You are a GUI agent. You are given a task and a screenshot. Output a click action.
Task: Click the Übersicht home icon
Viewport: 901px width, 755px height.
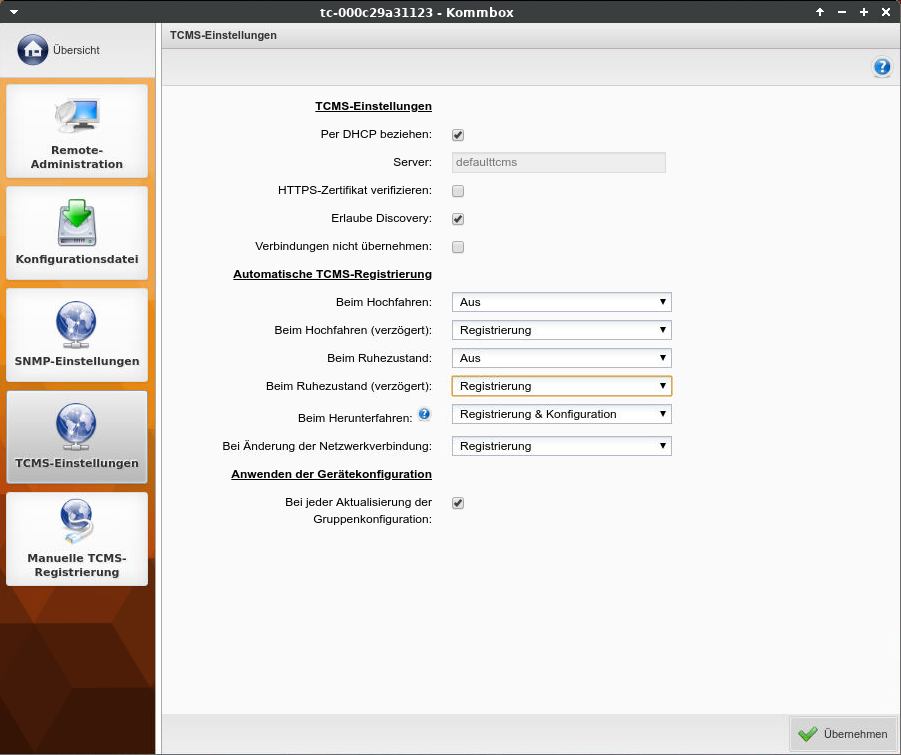pos(32,49)
